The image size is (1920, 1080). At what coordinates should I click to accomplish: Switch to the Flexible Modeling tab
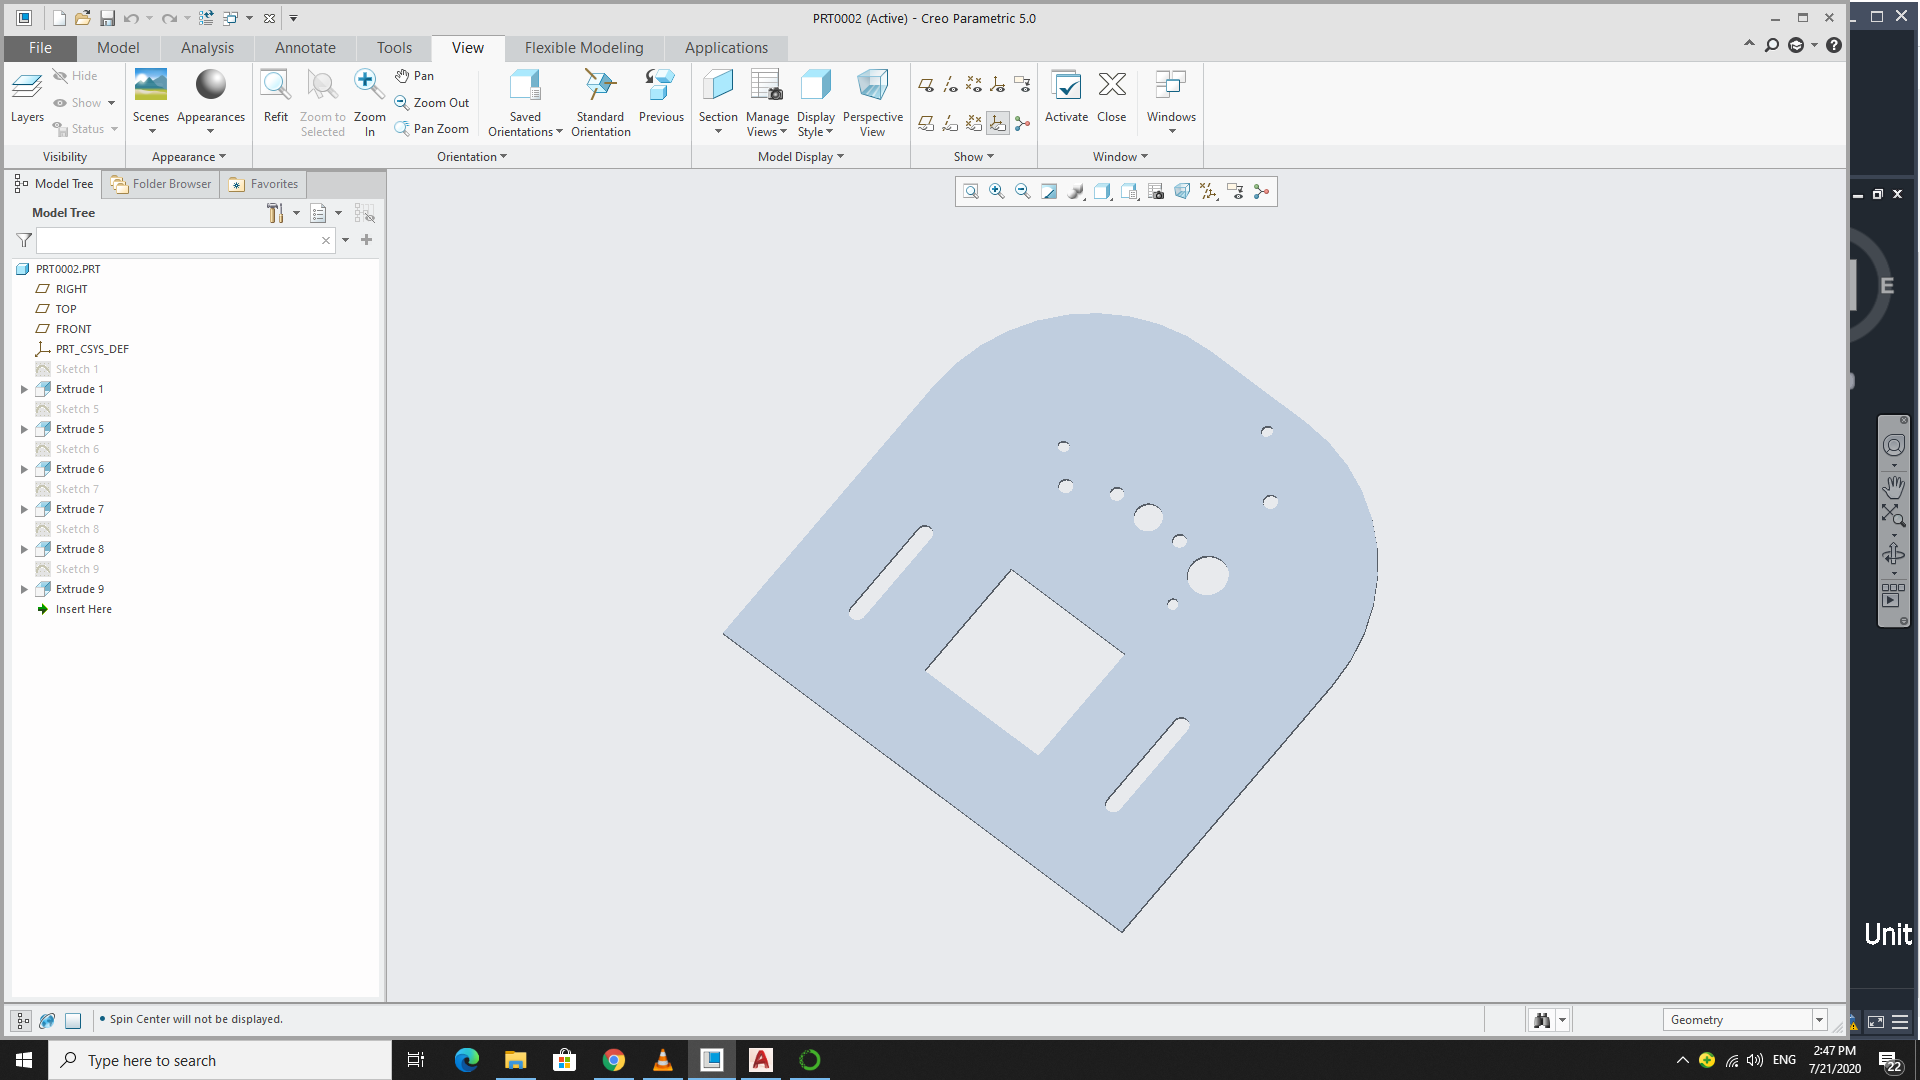click(x=584, y=48)
